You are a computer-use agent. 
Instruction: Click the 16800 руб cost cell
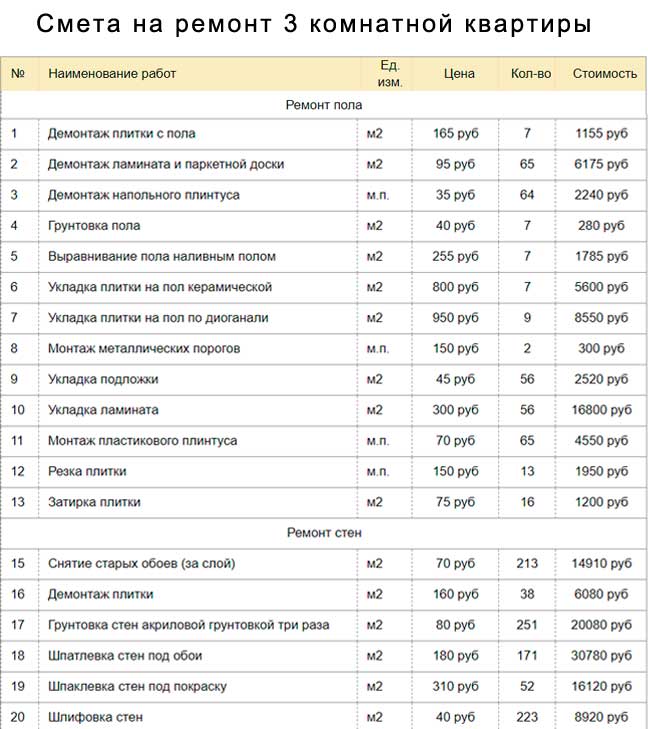click(602, 410)
